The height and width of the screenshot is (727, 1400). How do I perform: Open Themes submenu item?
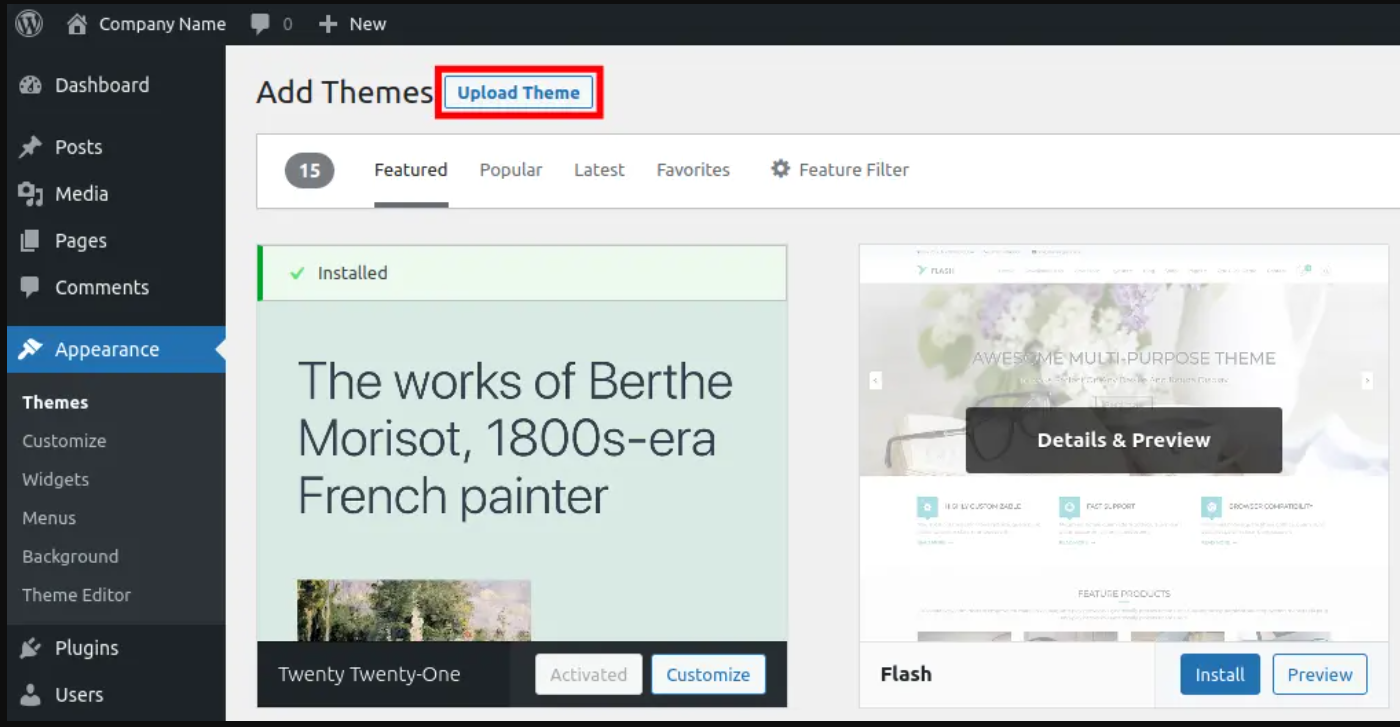pos(55,402)
